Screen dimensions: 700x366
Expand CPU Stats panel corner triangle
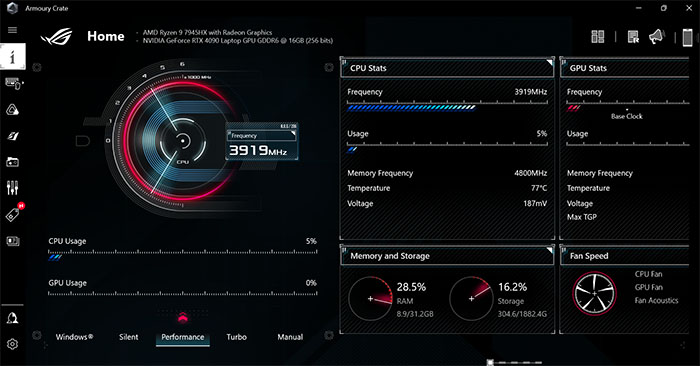(549, 63)
